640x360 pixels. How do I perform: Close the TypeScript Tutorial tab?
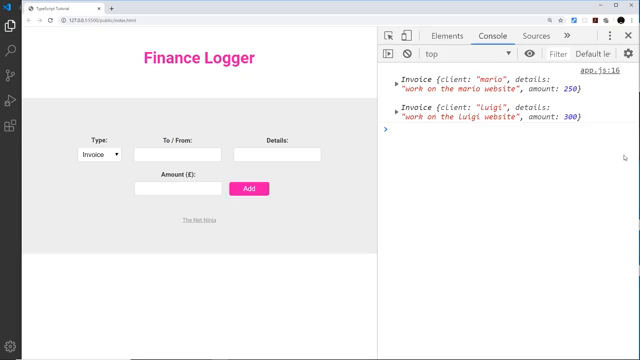coord(99,9)
